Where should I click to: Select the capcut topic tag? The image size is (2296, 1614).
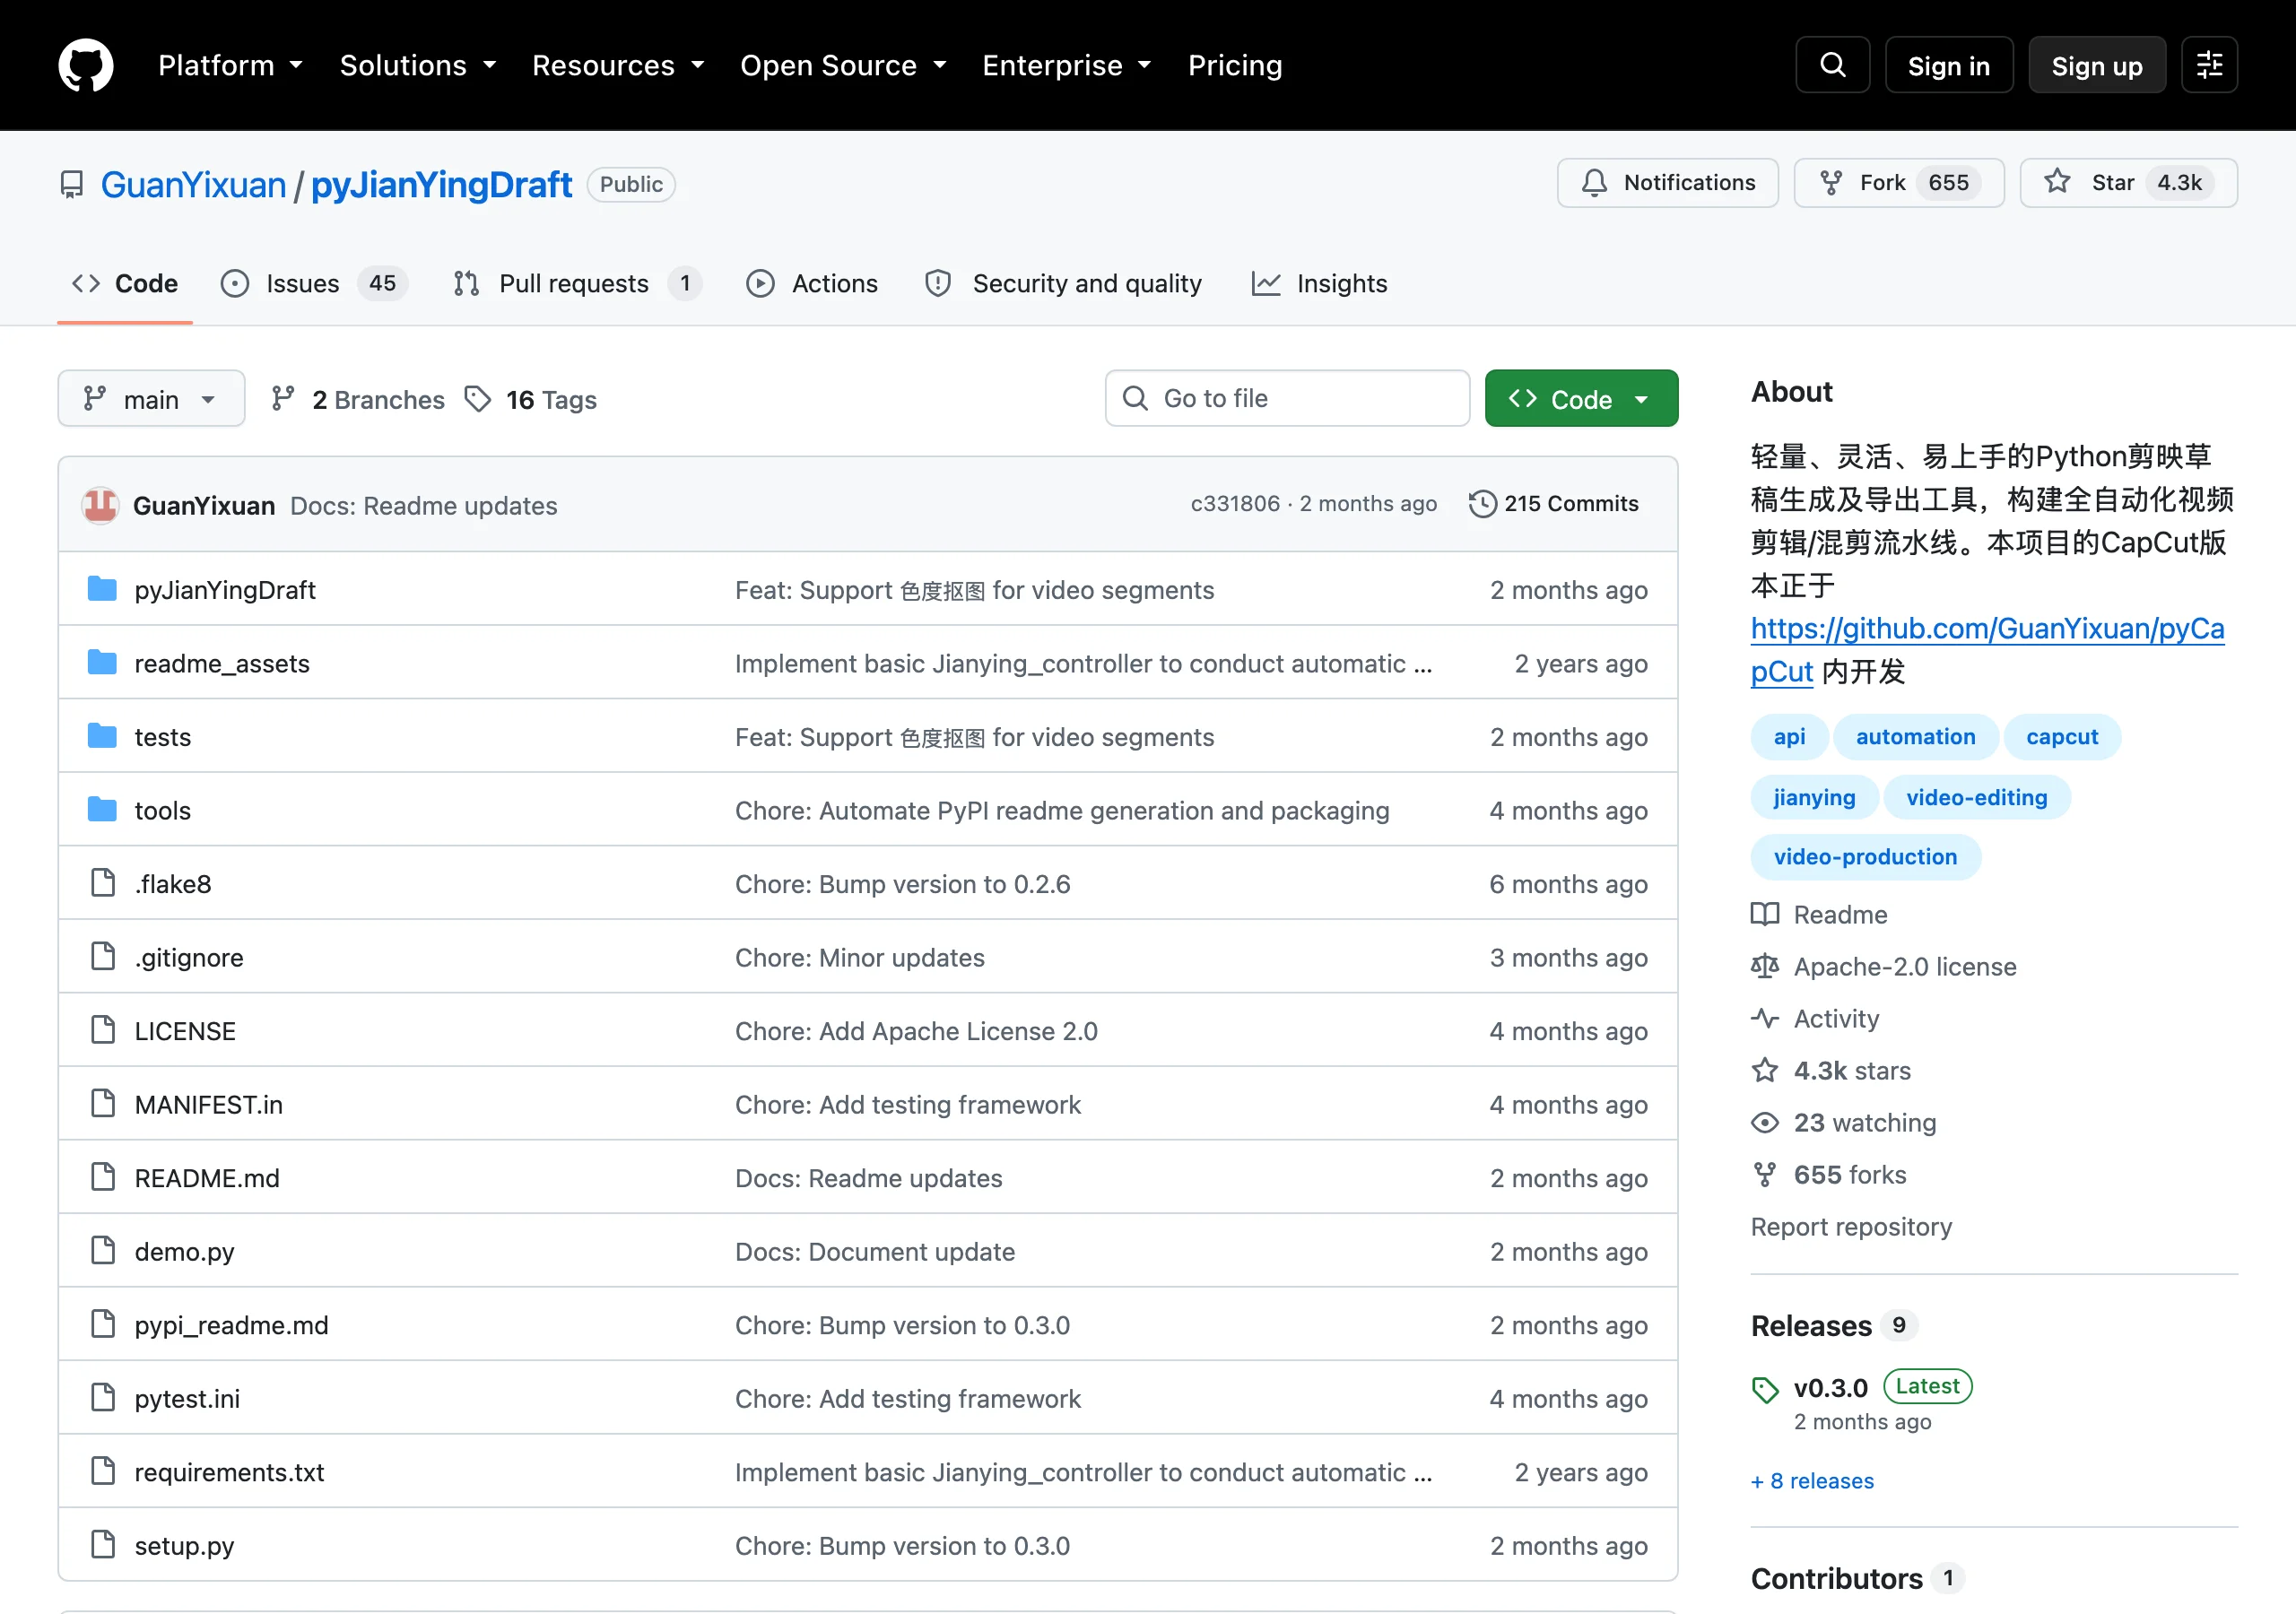[x=2062, y=737]
